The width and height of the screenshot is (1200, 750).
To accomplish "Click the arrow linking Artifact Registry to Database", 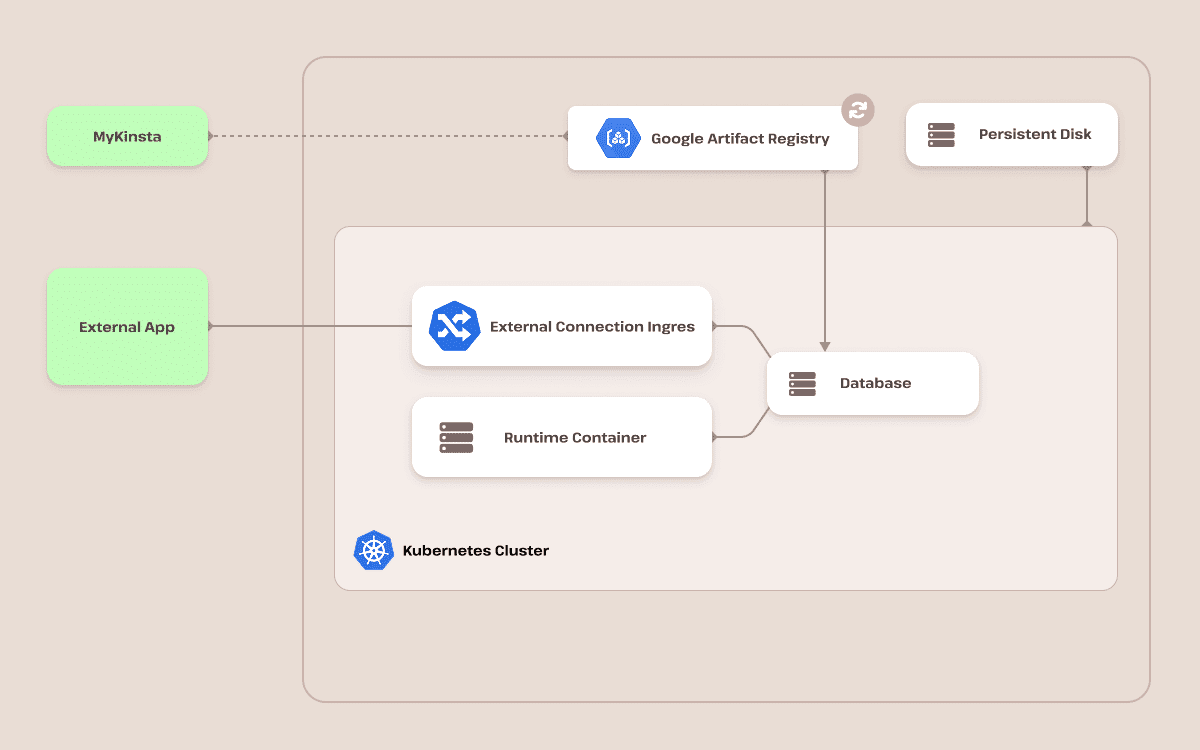I will (825, 260).
